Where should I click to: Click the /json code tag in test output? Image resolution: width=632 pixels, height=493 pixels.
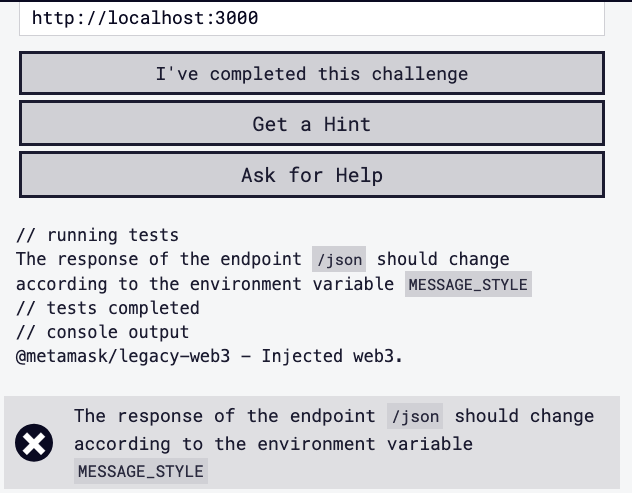click(x=339, y=260)
